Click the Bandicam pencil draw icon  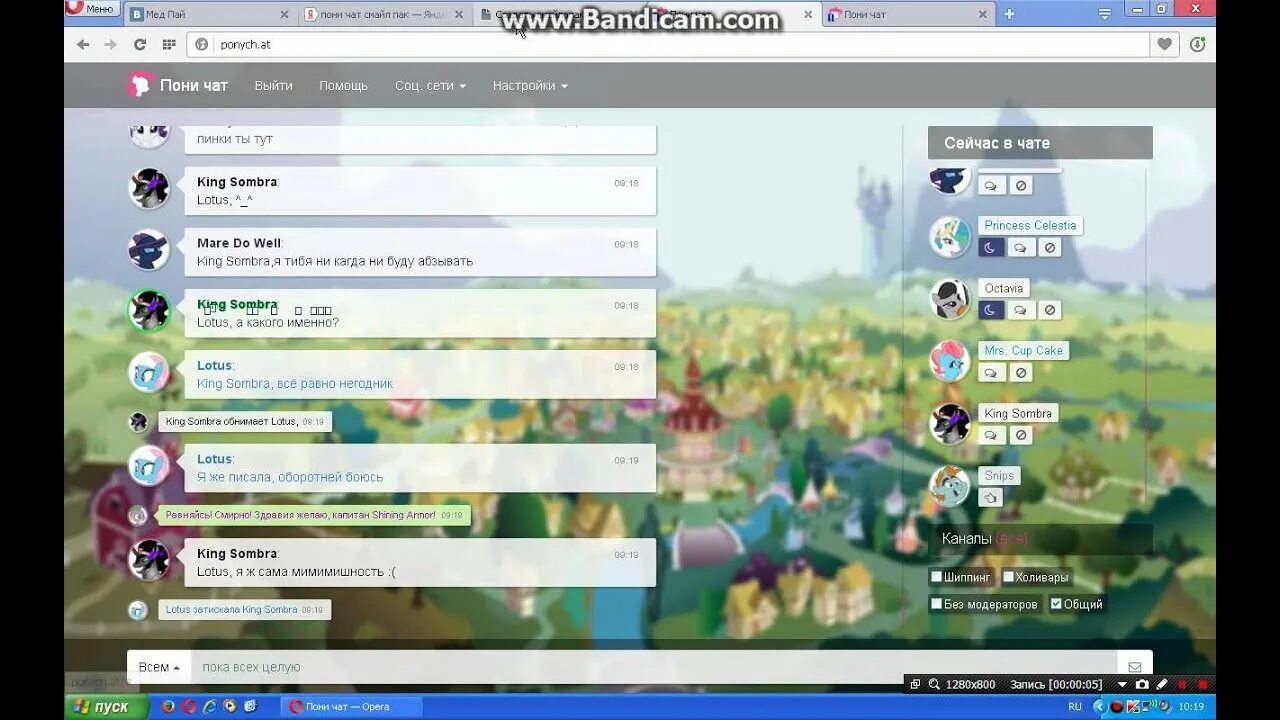point(1162,684)
